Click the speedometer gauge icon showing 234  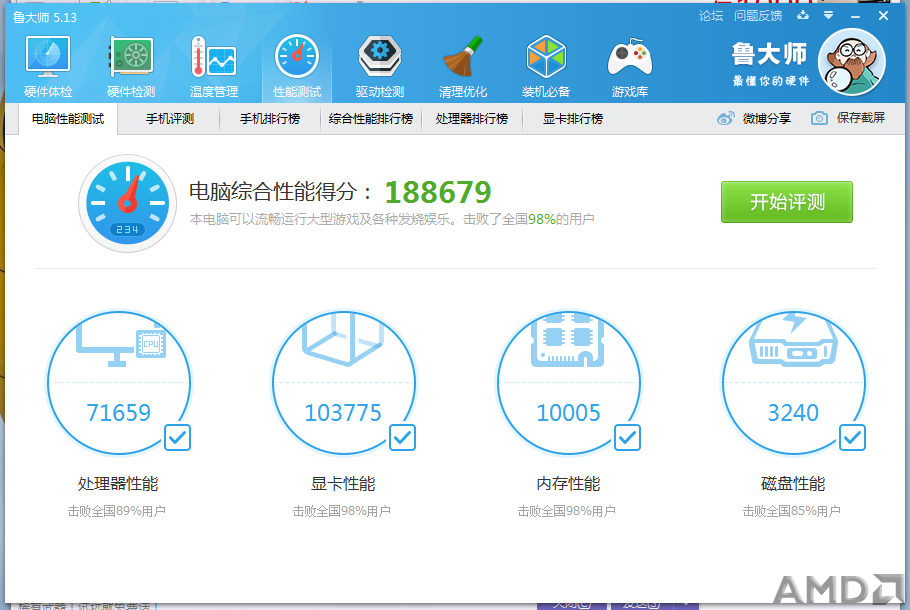(x=128, y=203)
